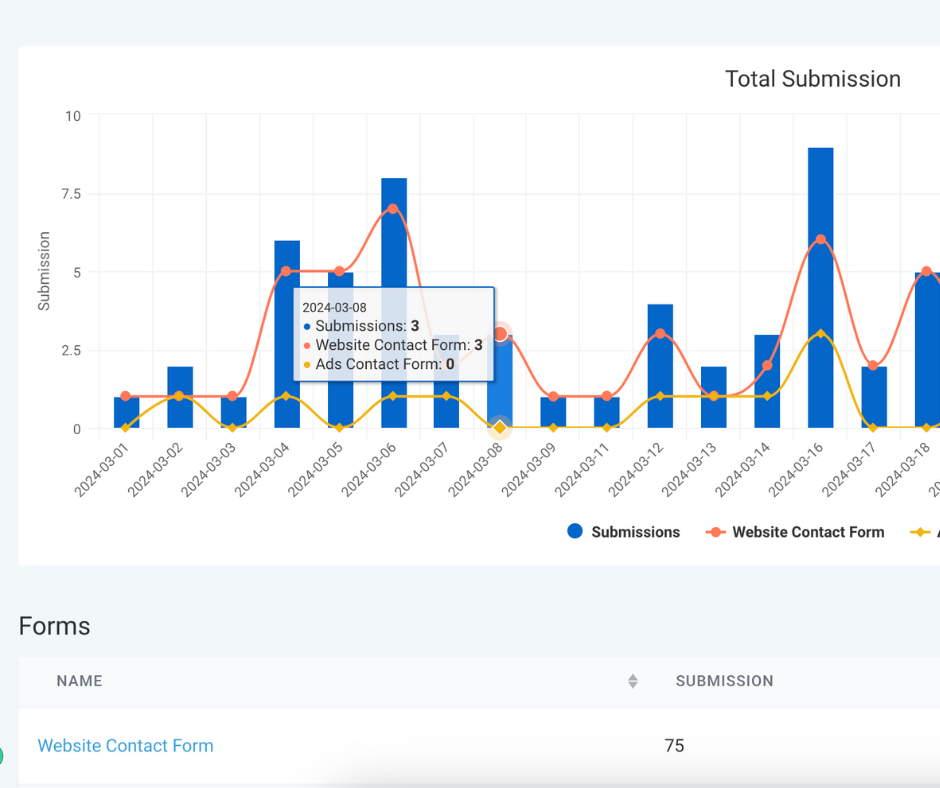Click the yellow diamond marker at 2024-03-04
The height and width of the screenshot is (788, 940).
[x=286, y=396]
